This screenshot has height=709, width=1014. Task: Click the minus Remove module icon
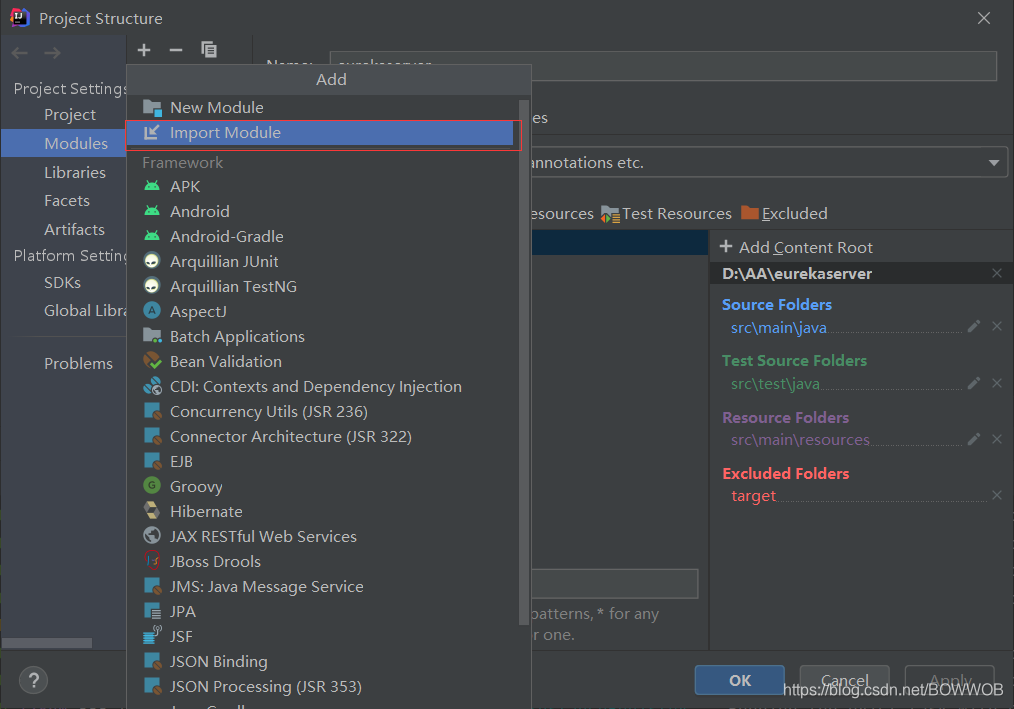176,50
